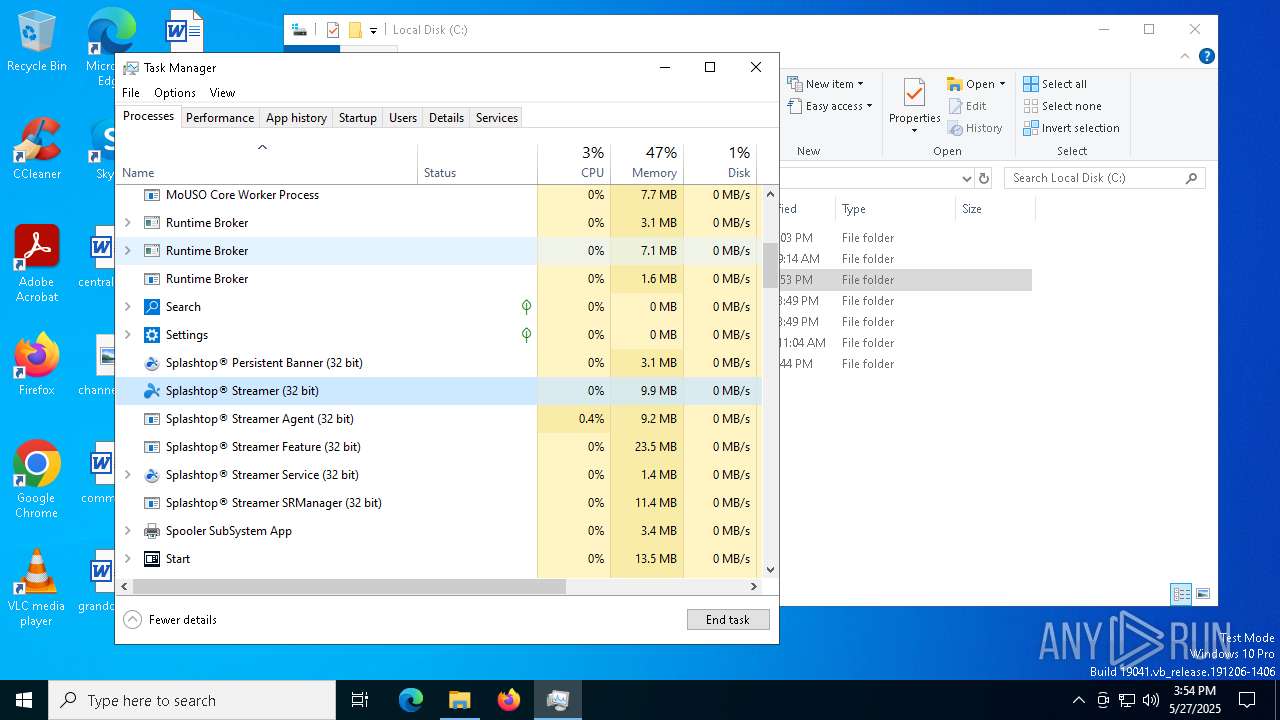
Task: Click the End task button
Action: click(728, 620)
